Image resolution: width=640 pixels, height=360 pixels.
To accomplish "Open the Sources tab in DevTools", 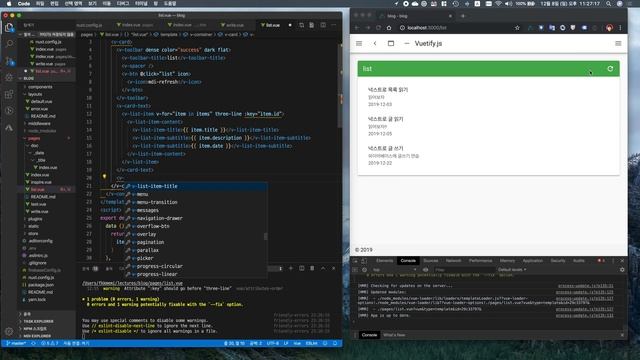I will coord(431,260).
